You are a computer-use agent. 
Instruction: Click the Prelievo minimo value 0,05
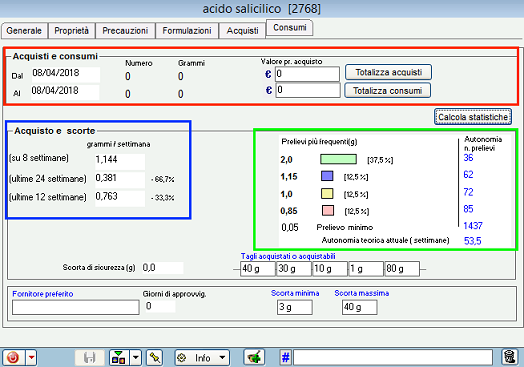[x=290, y=228]
